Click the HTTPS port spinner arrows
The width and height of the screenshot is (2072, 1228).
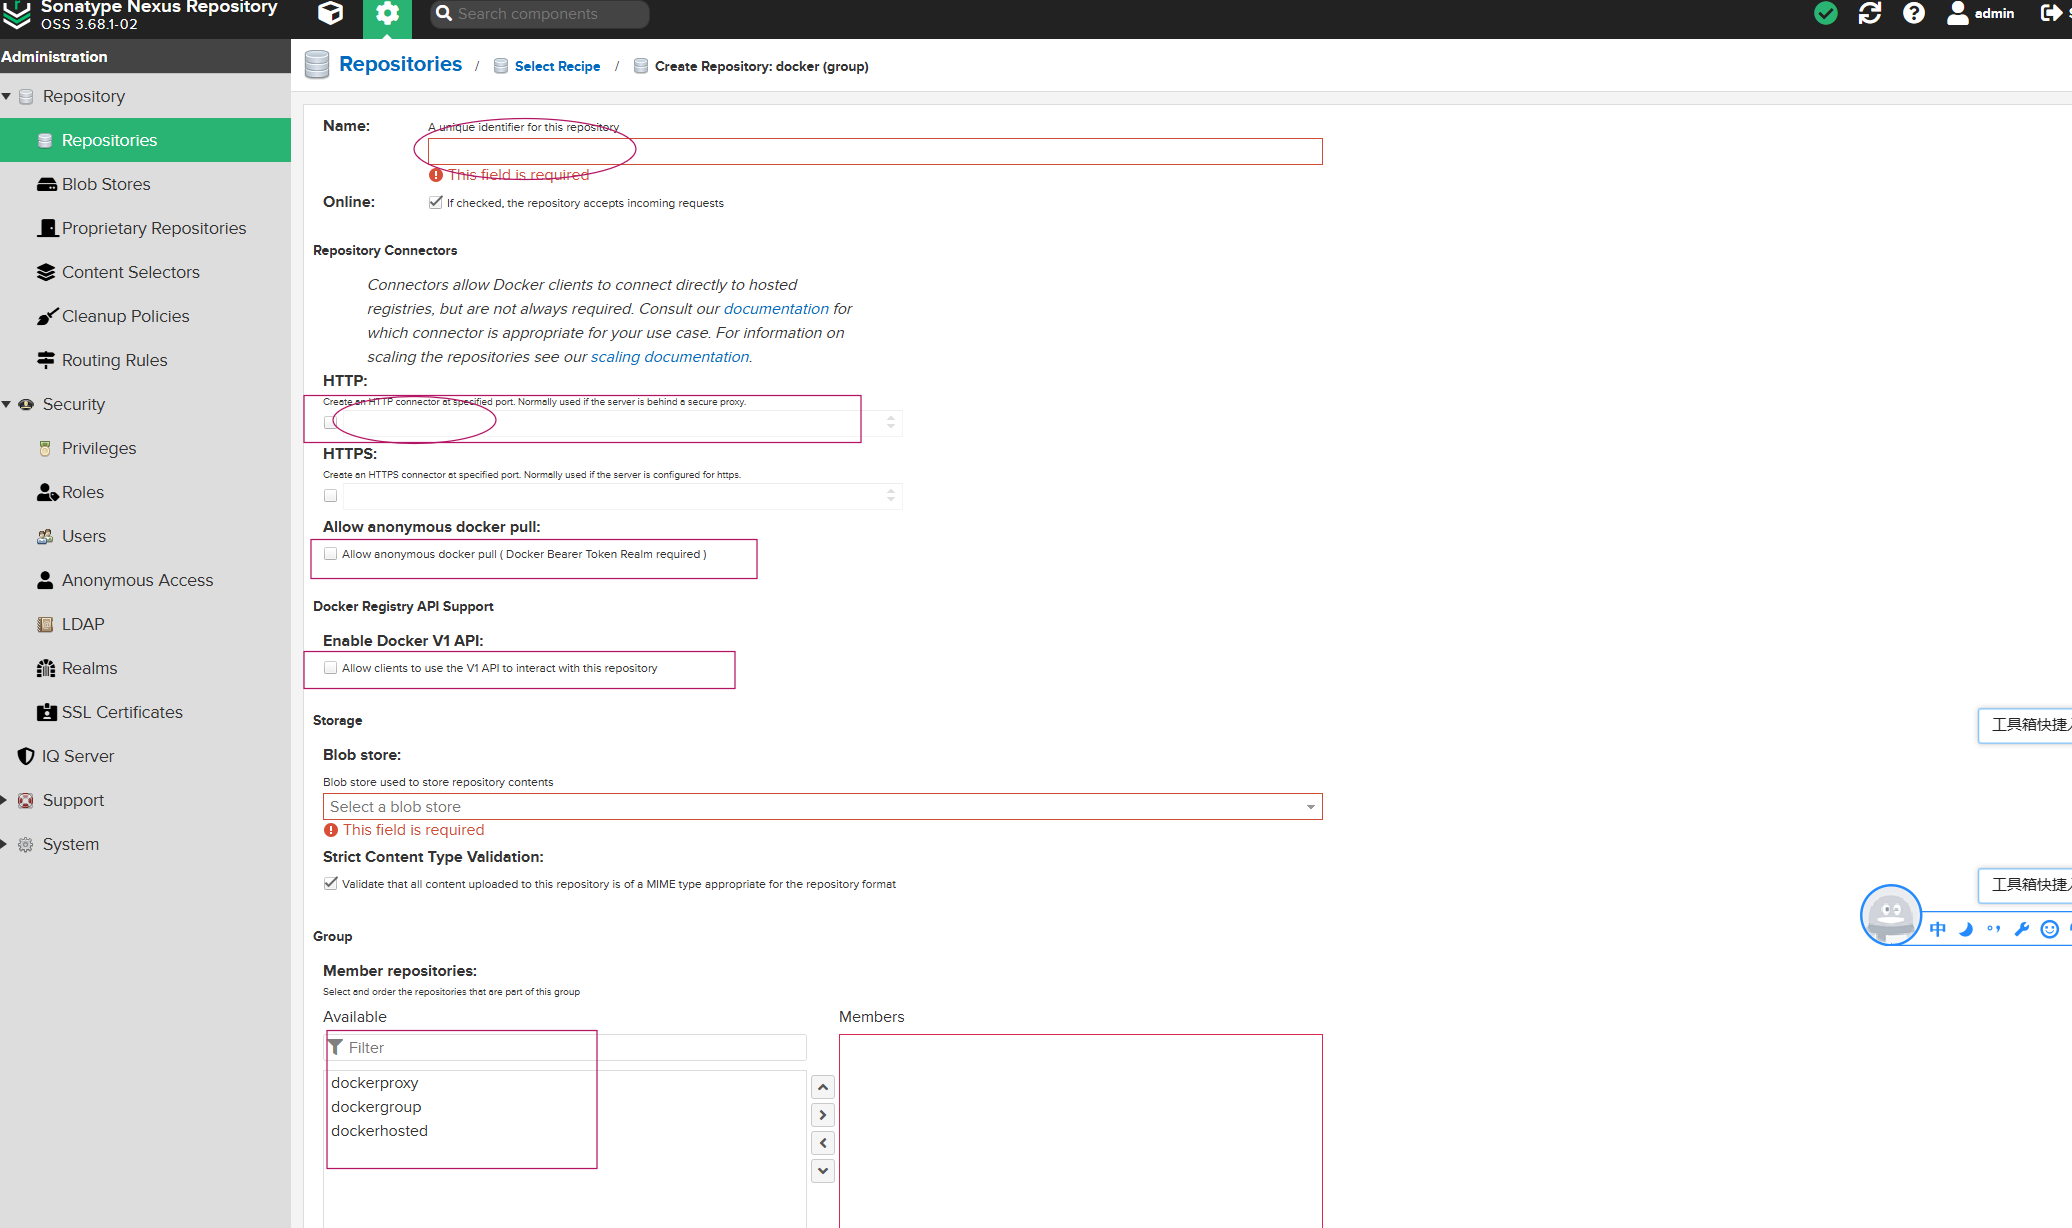891,496
